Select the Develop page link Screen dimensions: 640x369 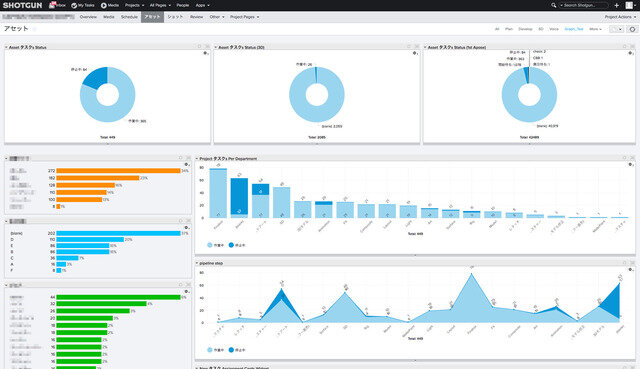(x=525, y=29)
